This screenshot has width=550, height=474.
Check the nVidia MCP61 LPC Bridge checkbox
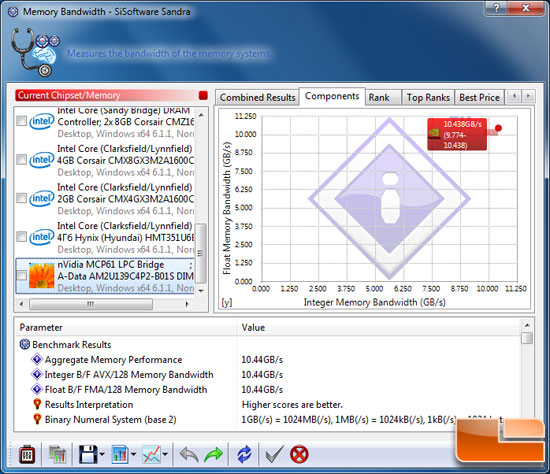(21, 275)
